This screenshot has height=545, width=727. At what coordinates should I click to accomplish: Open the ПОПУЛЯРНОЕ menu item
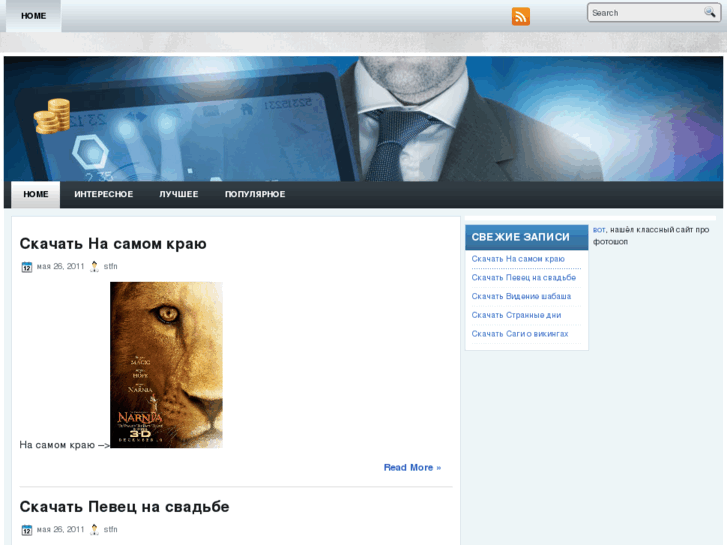pos(255,194)
